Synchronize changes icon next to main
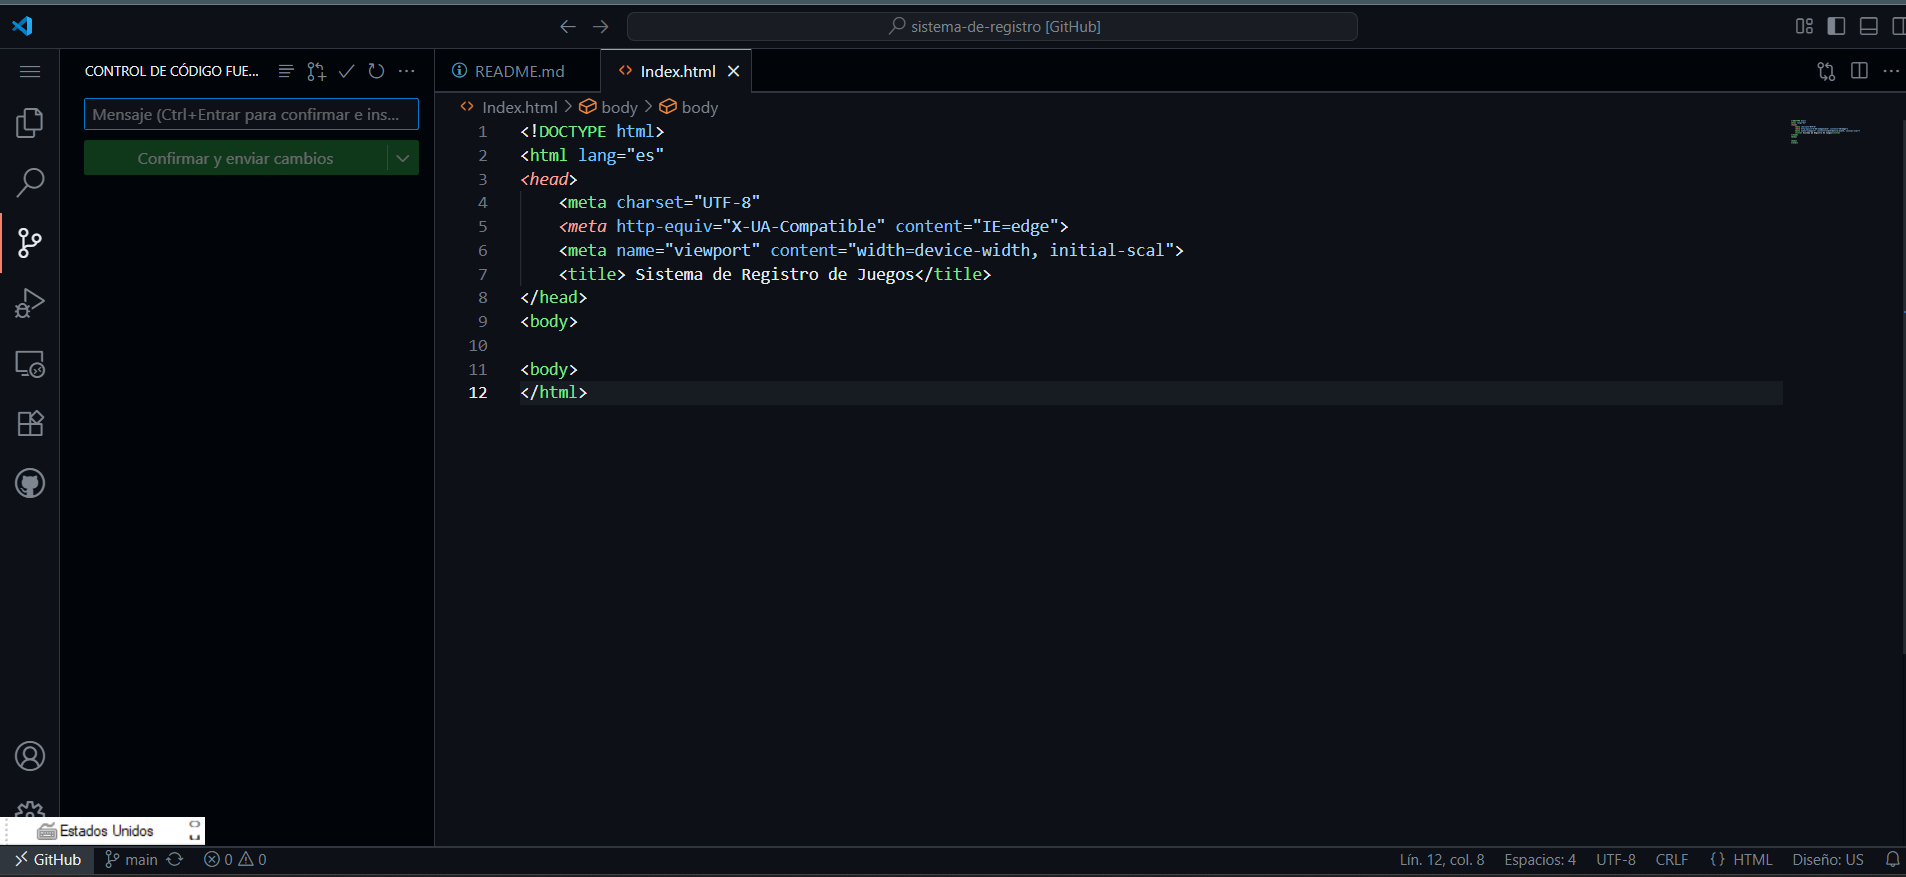Screen dimensions: 1906x877 (x=175, y=859)
